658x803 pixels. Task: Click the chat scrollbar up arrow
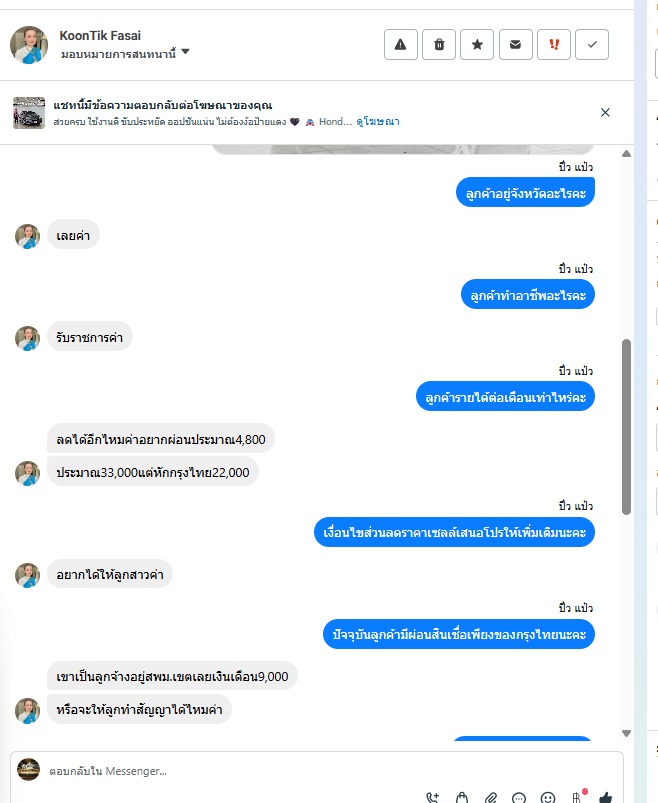point(626,154)
